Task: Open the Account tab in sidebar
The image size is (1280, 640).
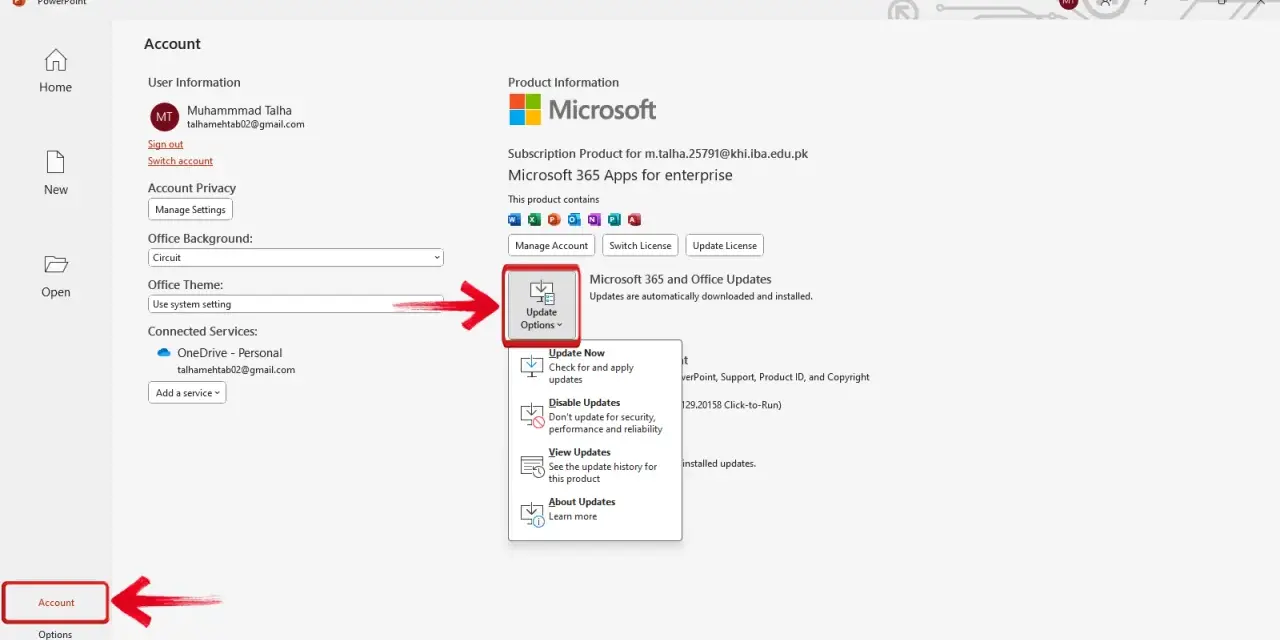Action: [56, 602]
